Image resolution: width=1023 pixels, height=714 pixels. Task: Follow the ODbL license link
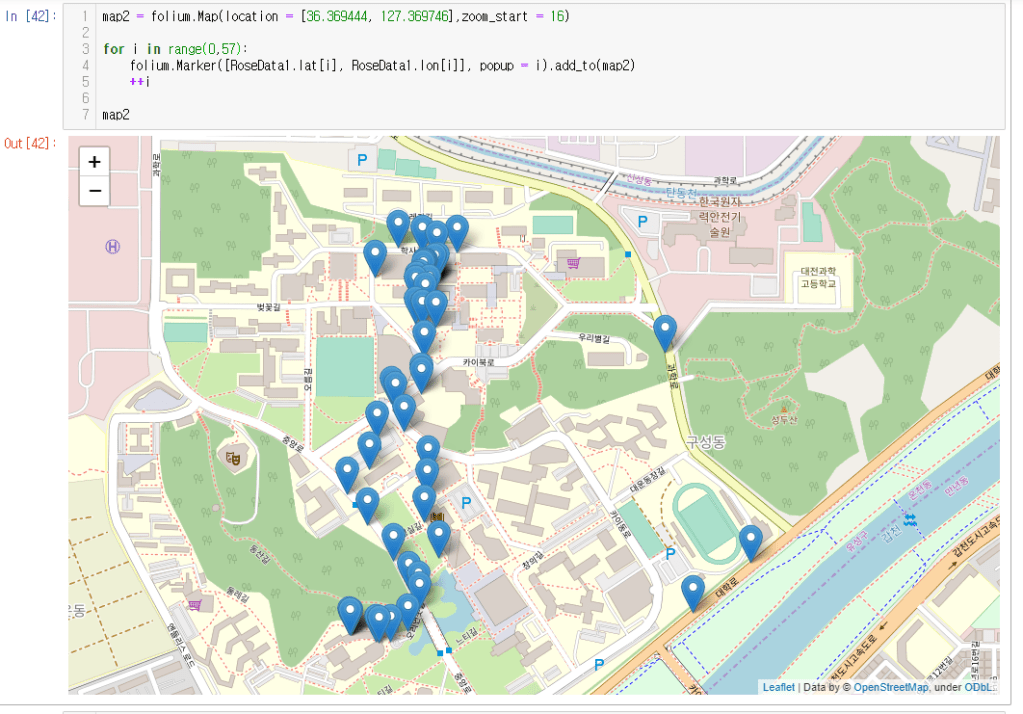pyautogui.click(x=978, y=687)
